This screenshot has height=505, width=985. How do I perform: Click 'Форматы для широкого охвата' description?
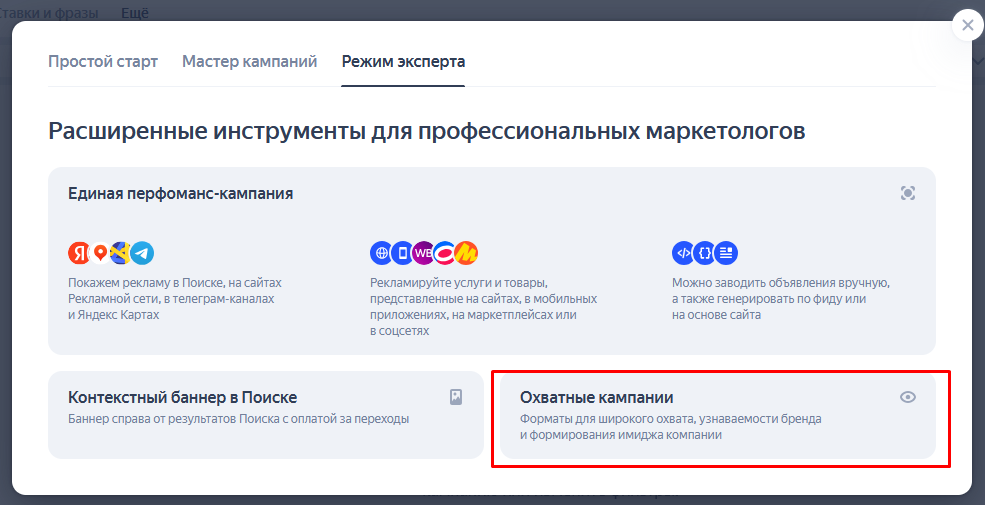[x=671, y=426]
